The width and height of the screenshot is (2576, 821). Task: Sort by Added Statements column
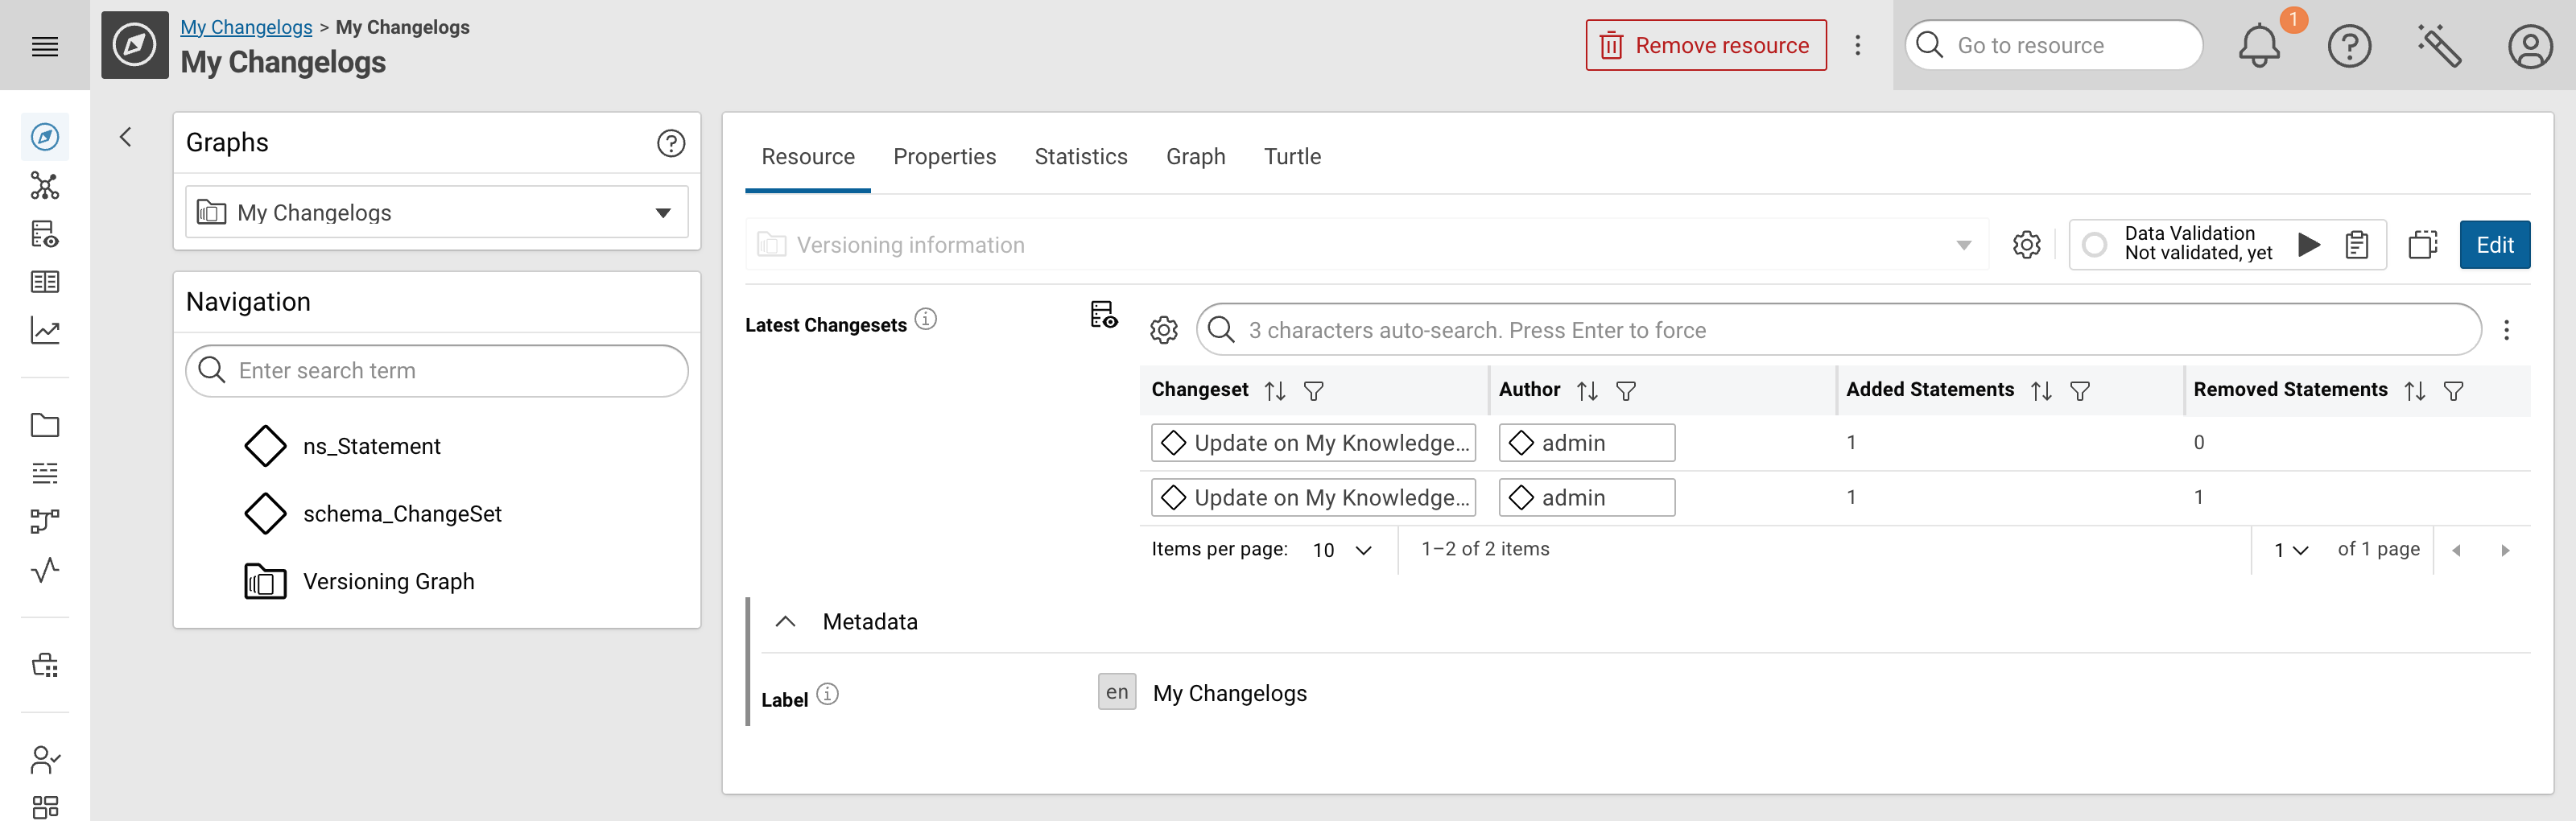coord(2041,391)
